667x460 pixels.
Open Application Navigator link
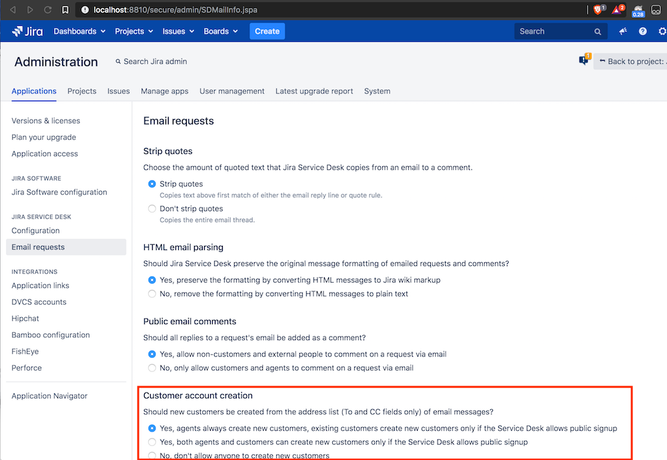pos(49,396)
